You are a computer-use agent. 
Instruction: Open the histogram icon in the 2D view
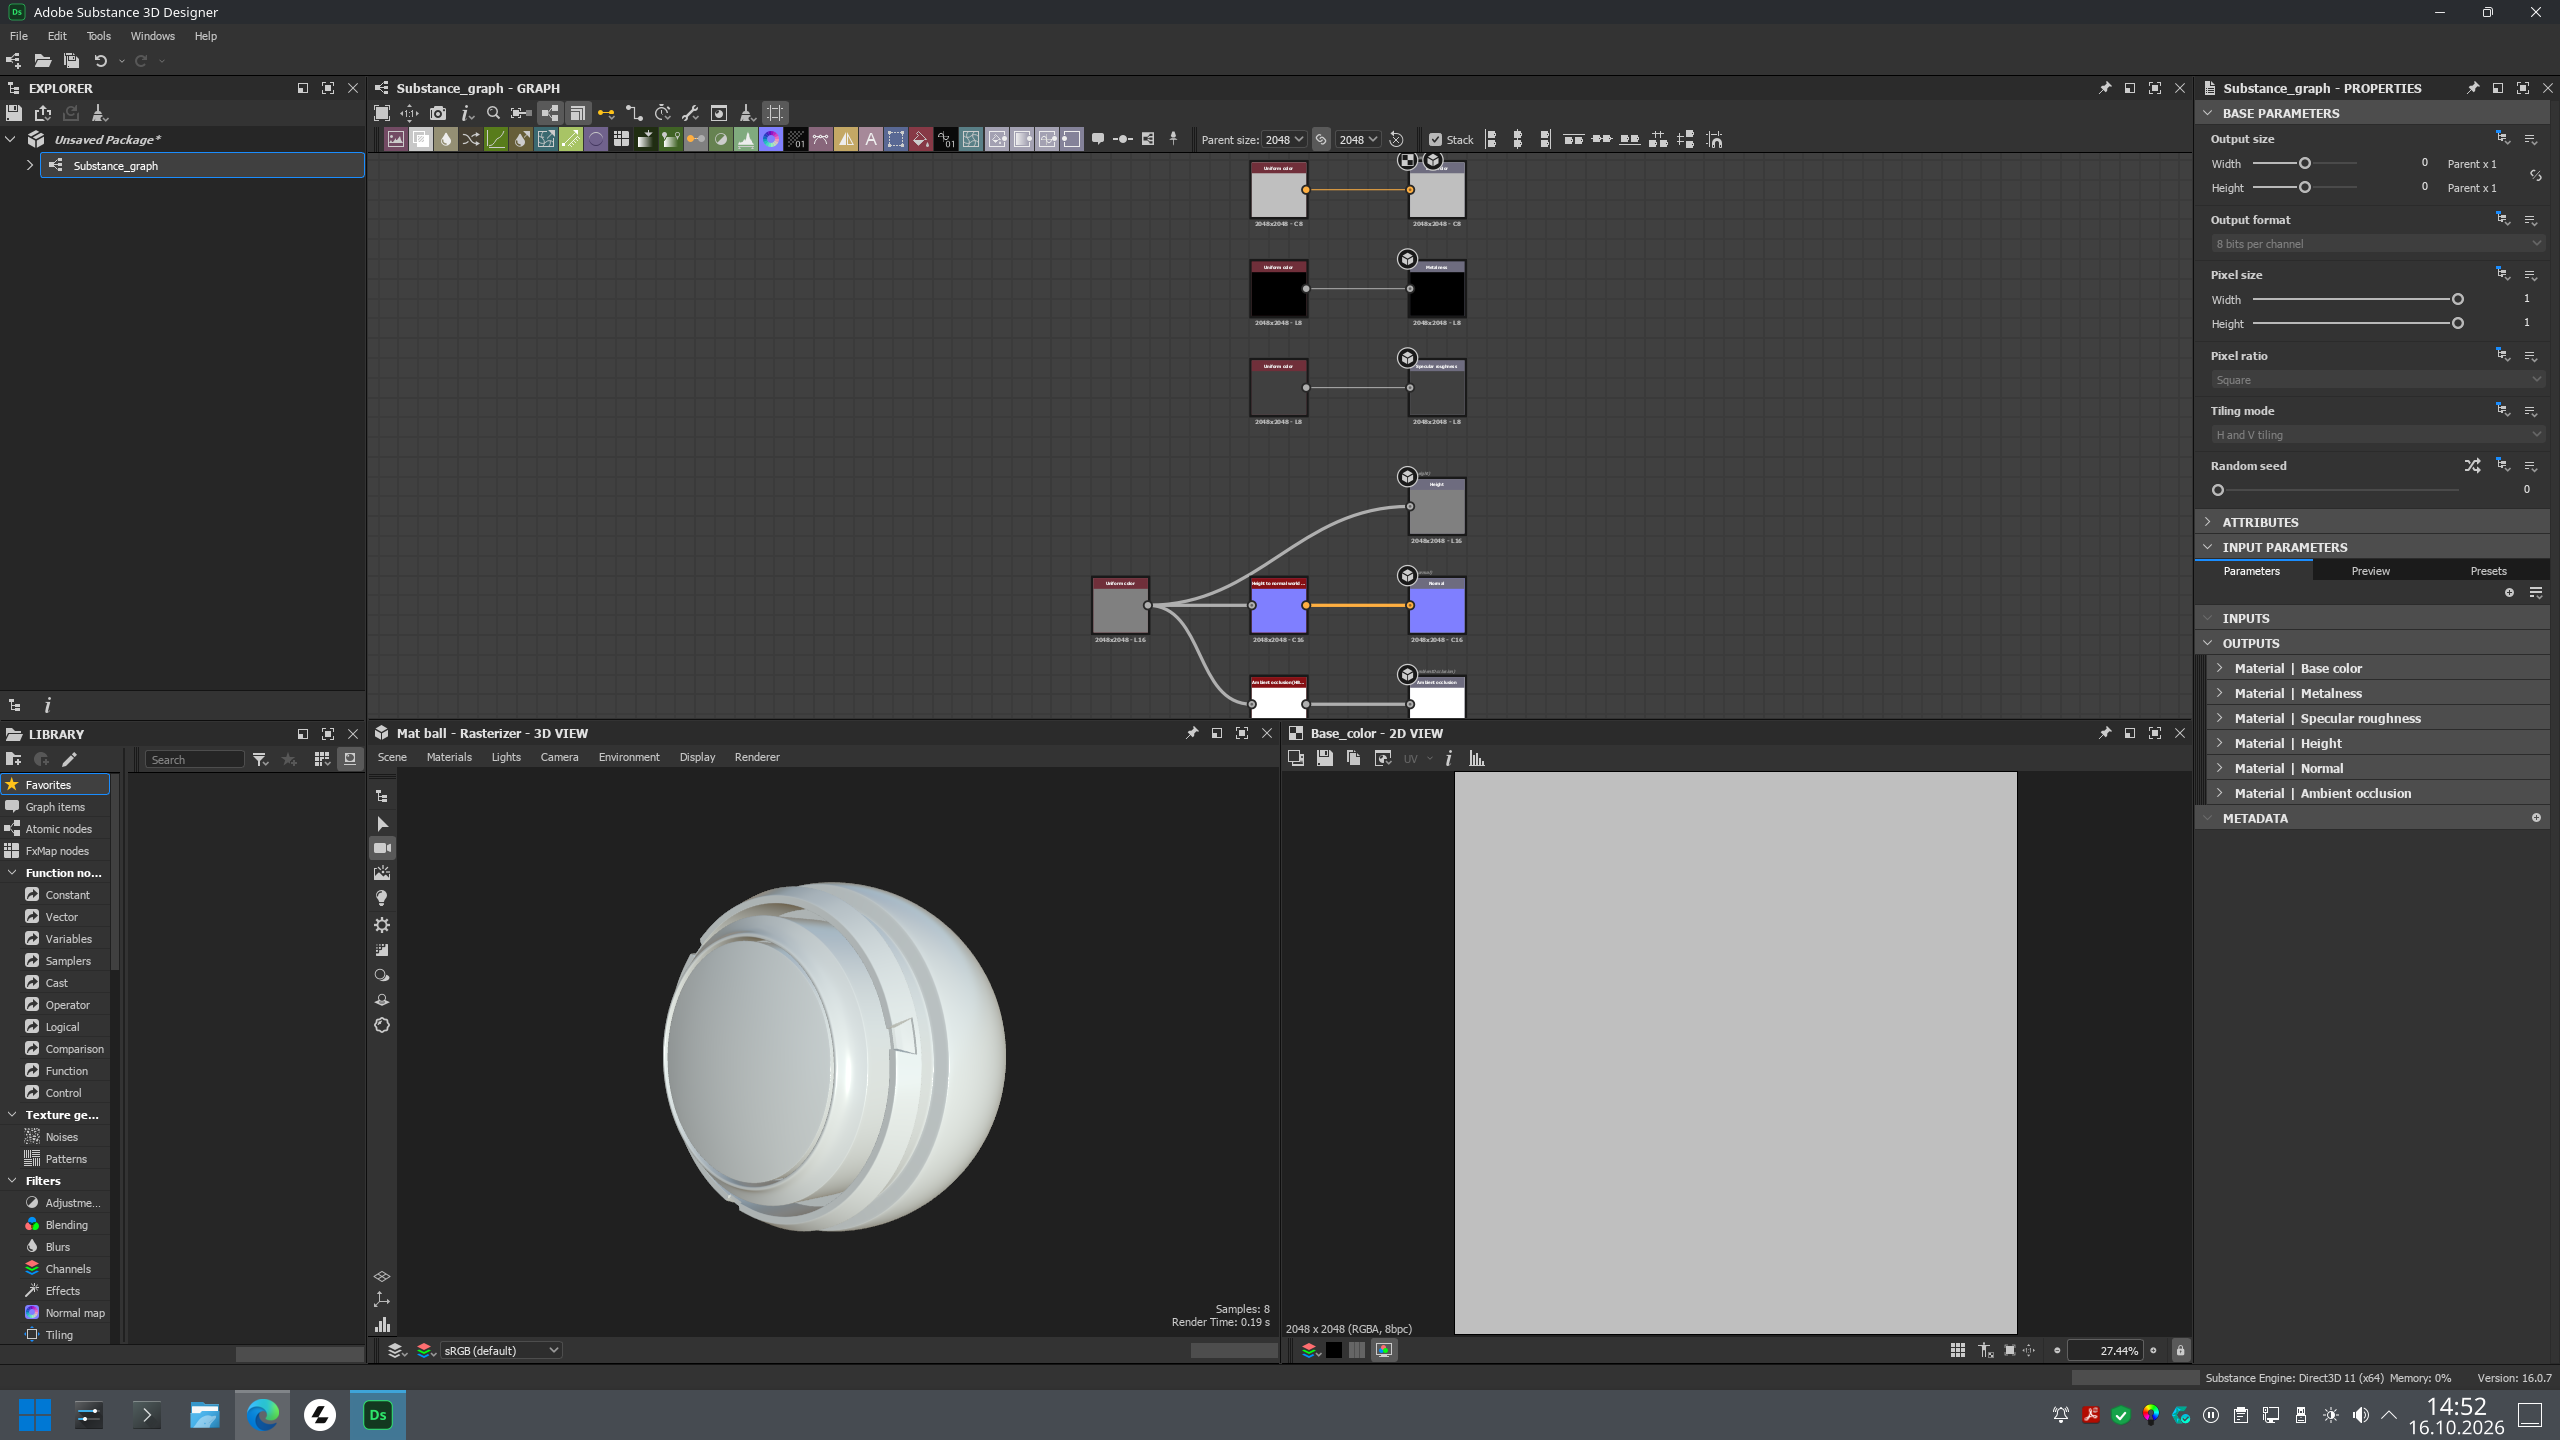[x=1477, y=758]
